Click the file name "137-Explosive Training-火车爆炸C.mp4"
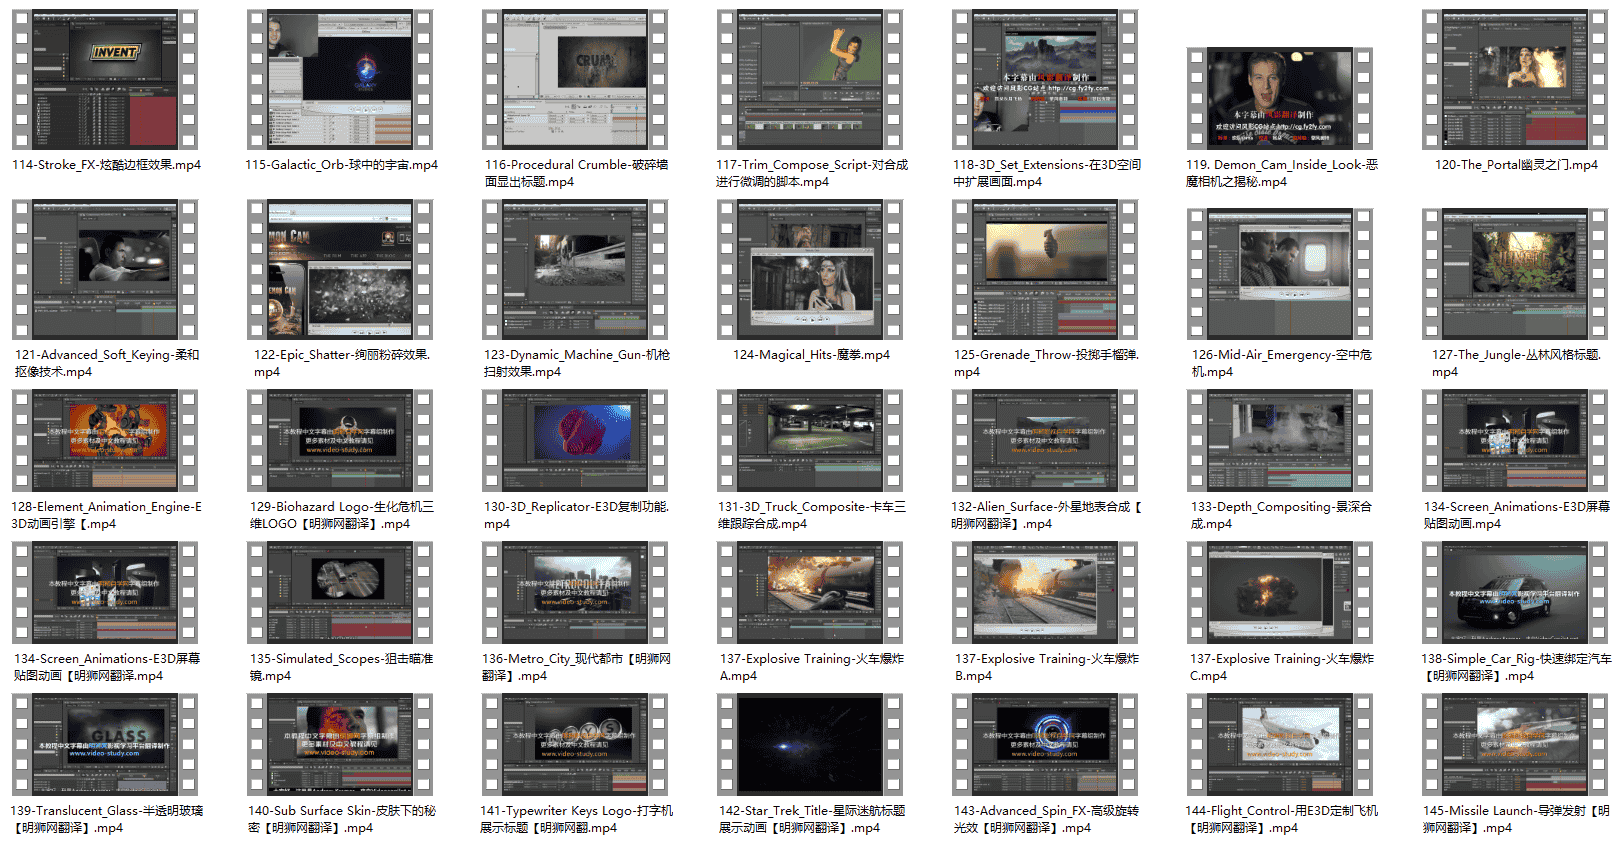Viewport: 1624px width, 844px height. 1281,667
